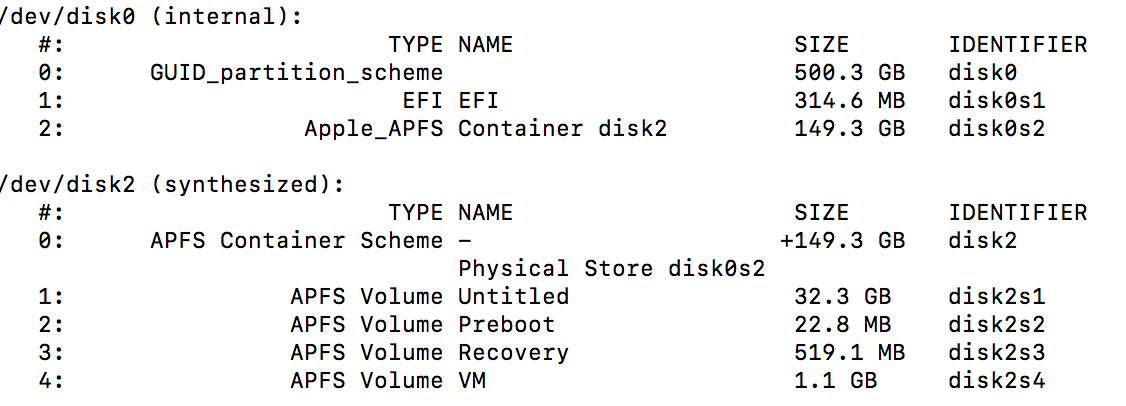Click the +149.3 GB size value
Image resolution: width=1126 pixels, height=406 pixels.
842,241
